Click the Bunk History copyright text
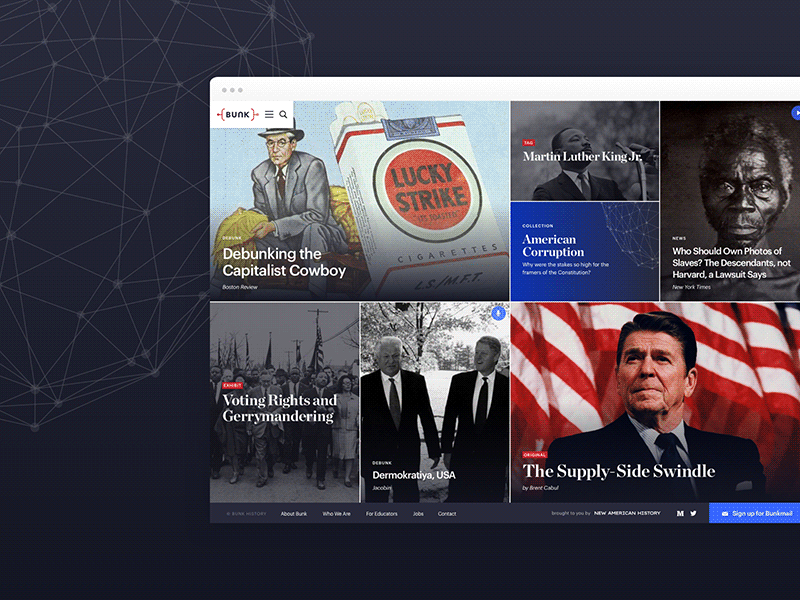This screenshot has height=600, width=800. [246, 514]
